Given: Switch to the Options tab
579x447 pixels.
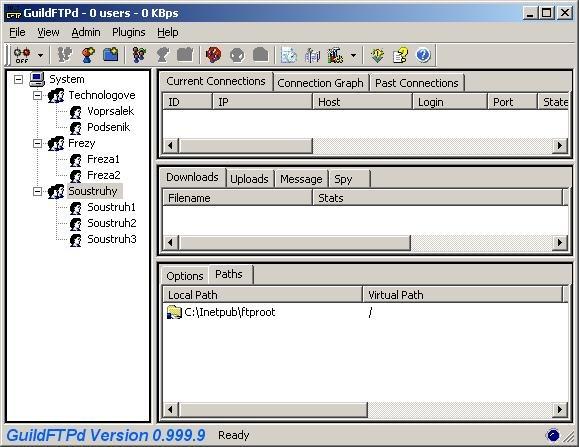Looking at the screenshot, I should pyautogui.click(x=185, y=276).
